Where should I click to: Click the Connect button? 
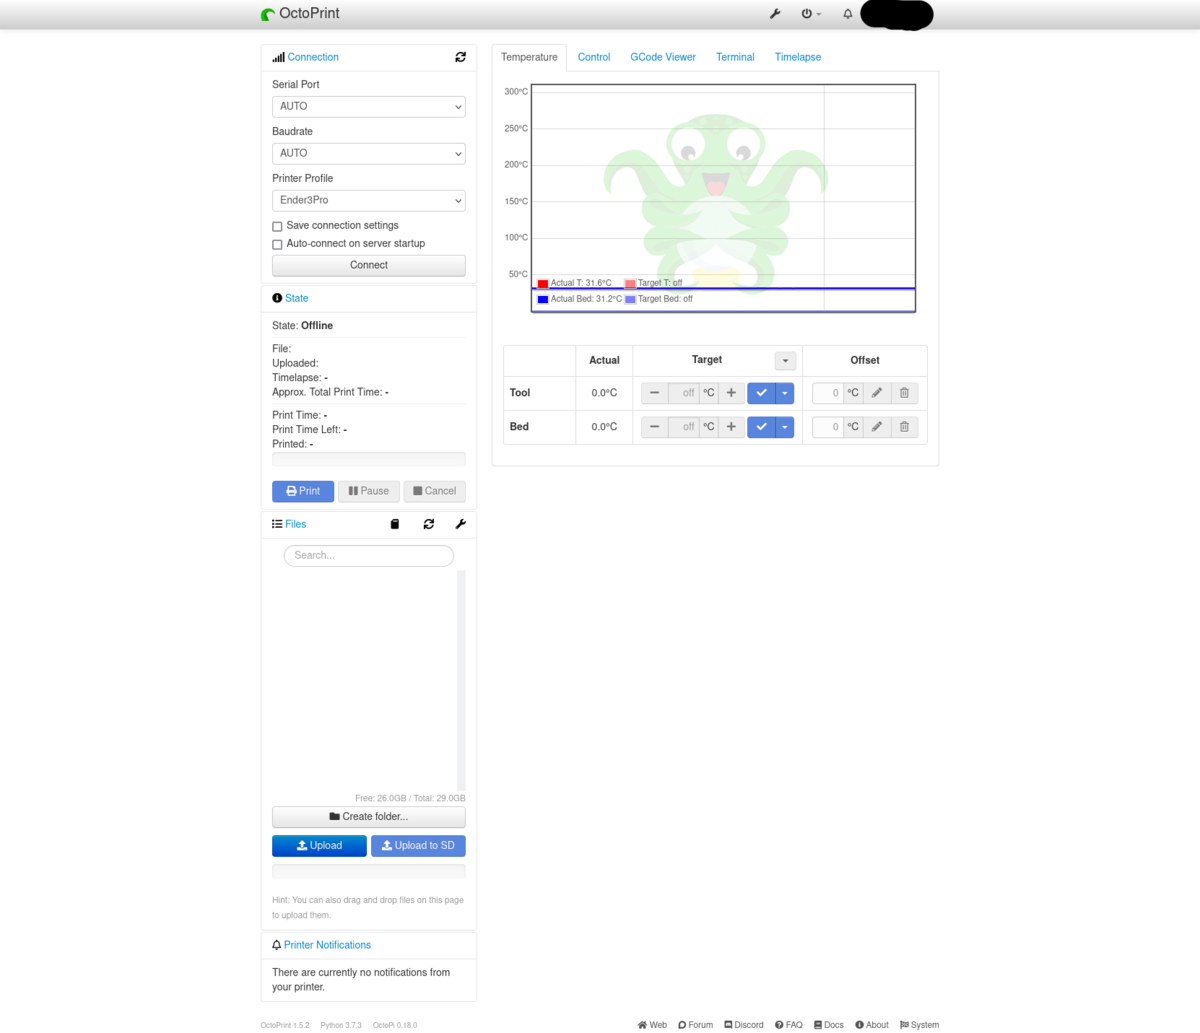point(369,265)
